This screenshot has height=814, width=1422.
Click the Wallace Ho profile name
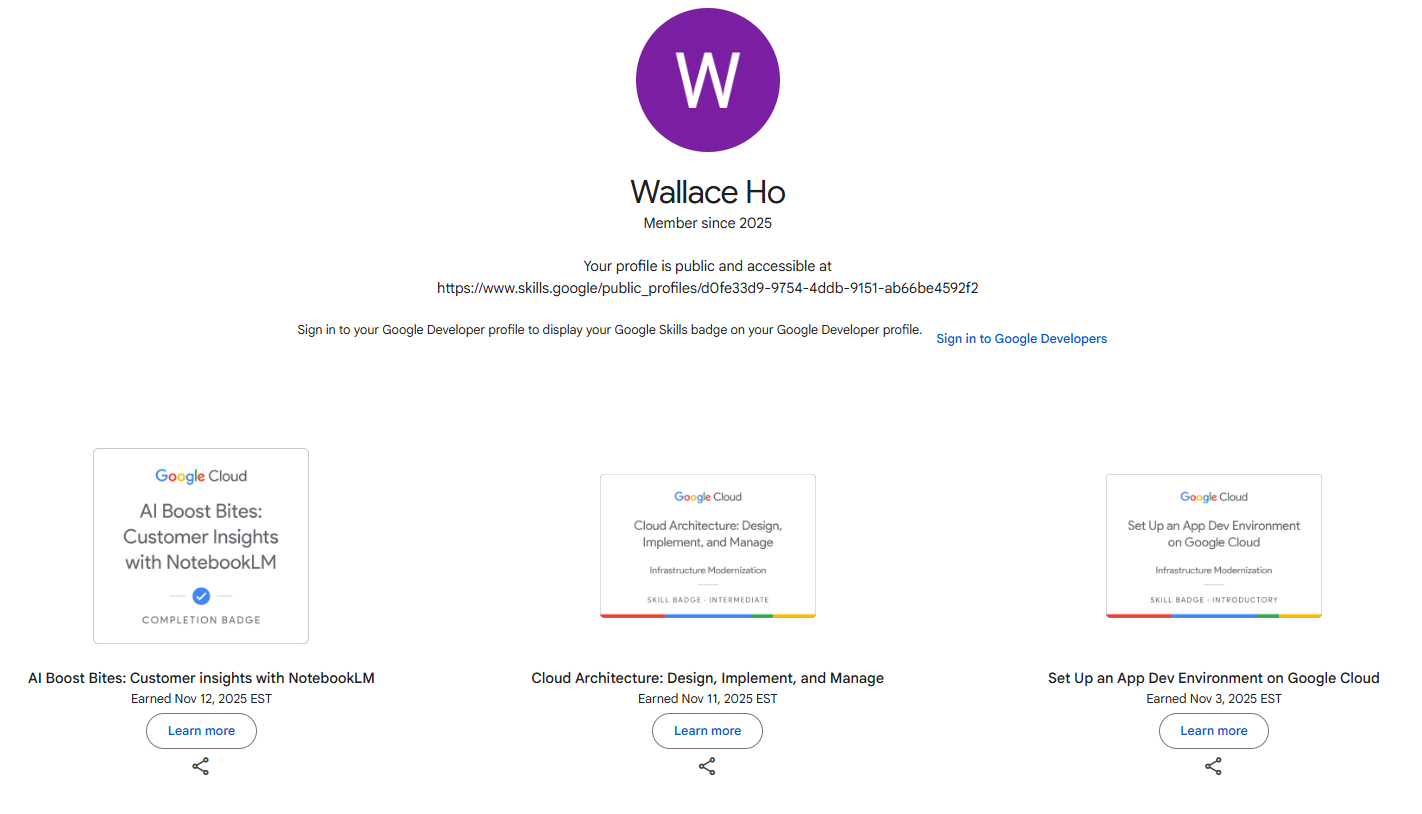[x=708, y=192]
